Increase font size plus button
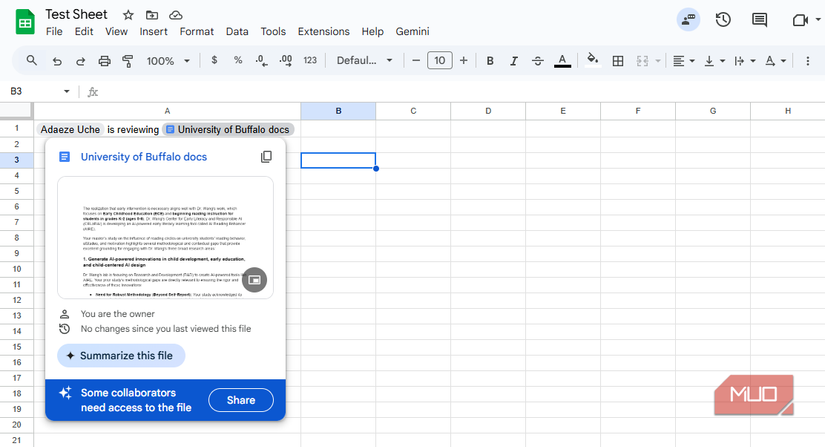The width and height of the screenshot is (825, 447). 464,60
